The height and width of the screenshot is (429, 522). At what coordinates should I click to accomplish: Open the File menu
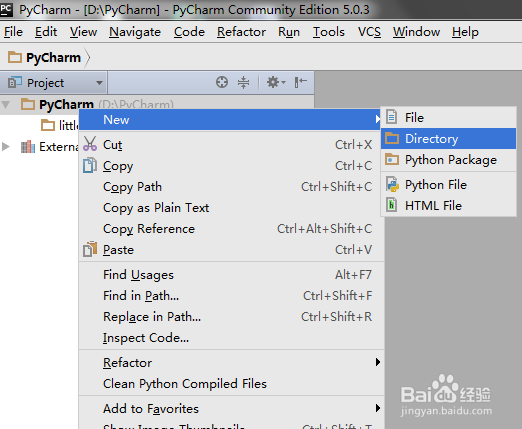[13, 32]
